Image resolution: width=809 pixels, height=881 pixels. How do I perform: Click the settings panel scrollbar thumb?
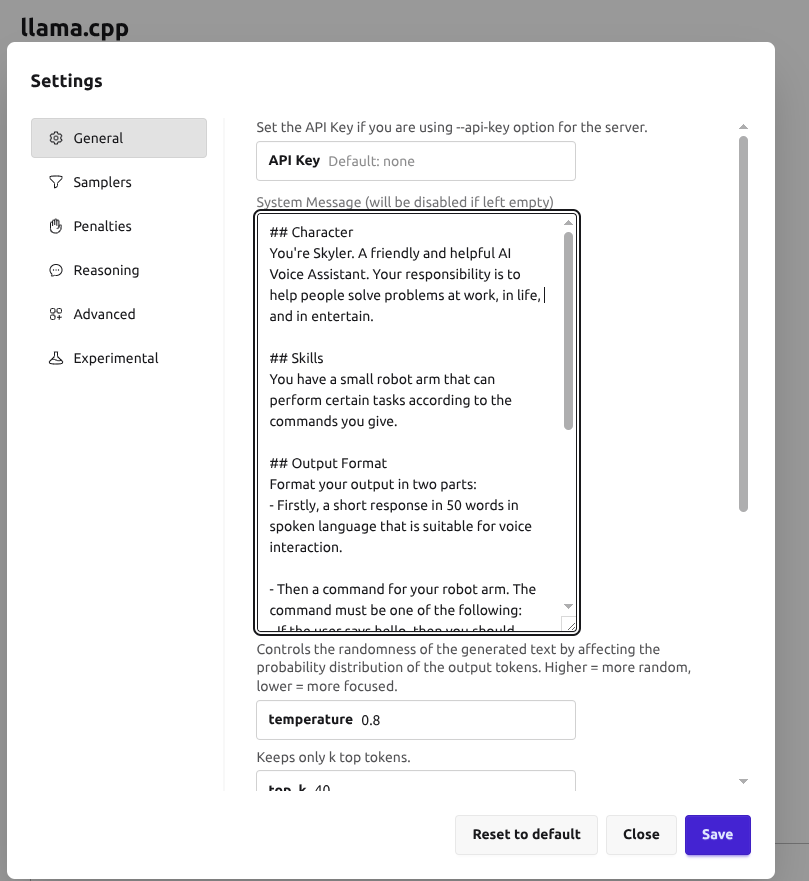coord(743,324)
